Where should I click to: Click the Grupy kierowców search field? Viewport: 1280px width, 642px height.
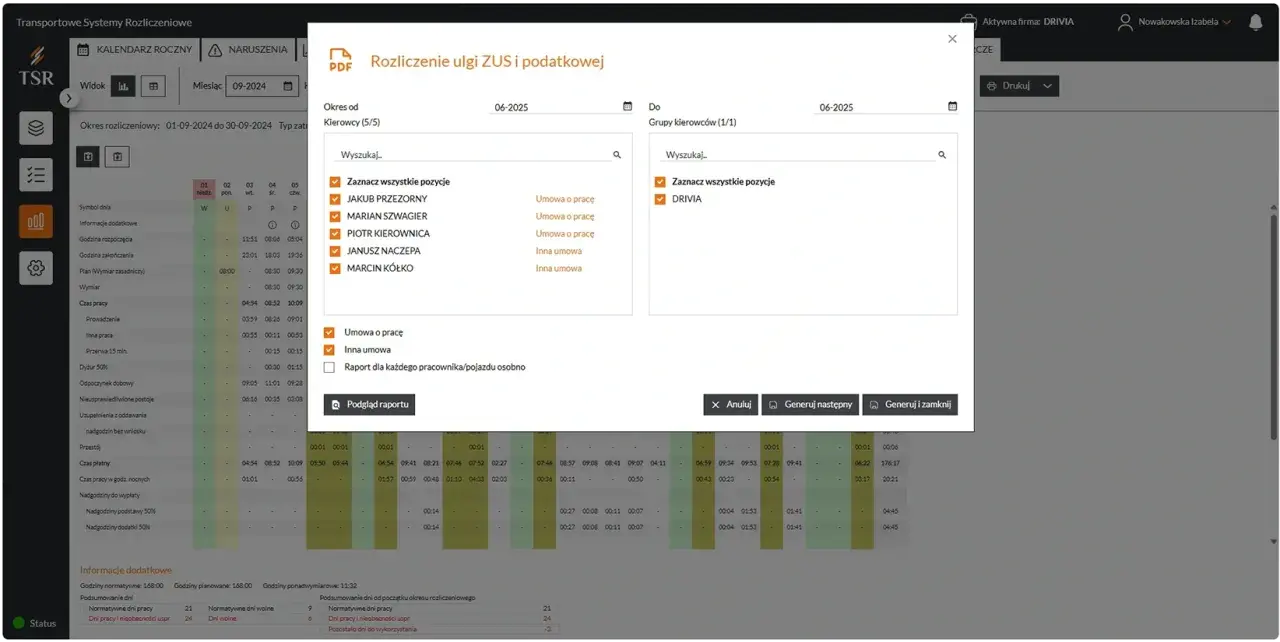(800, 155)
